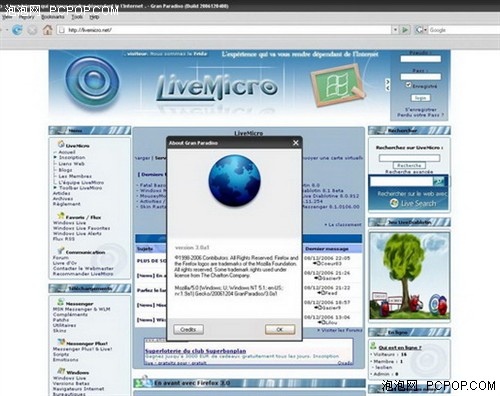This screenshot has width=500, height=396.
Task: Open the Tools menu
Action: pyautogui.click(x=77, y=17)
